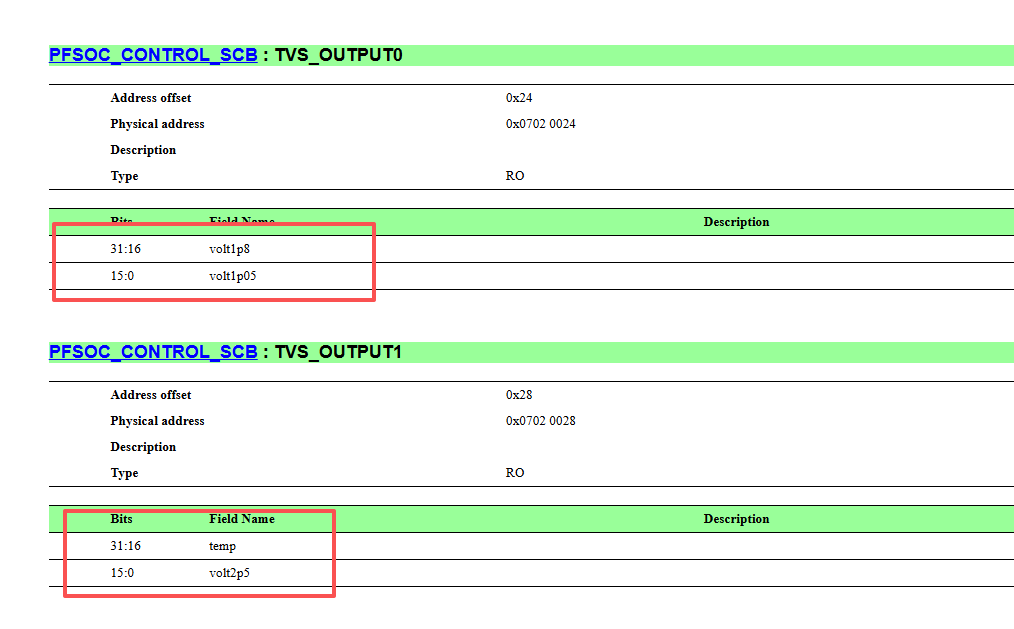
Task: Click the volt2p5 field name
Action: click(x=229, y=573)
